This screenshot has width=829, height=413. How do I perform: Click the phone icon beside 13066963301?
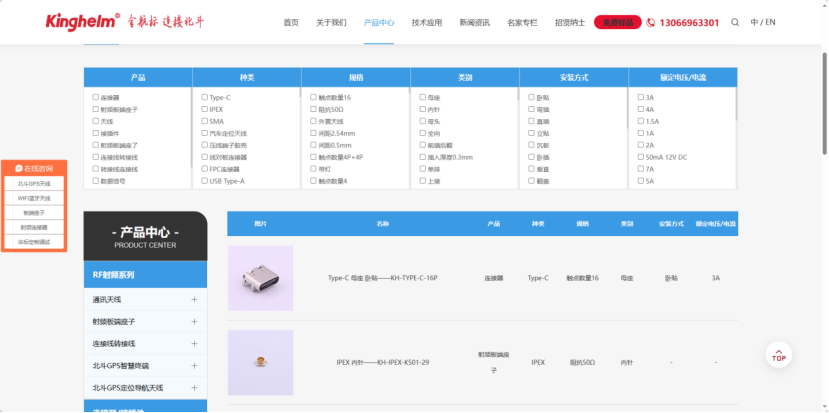point(651,23)
